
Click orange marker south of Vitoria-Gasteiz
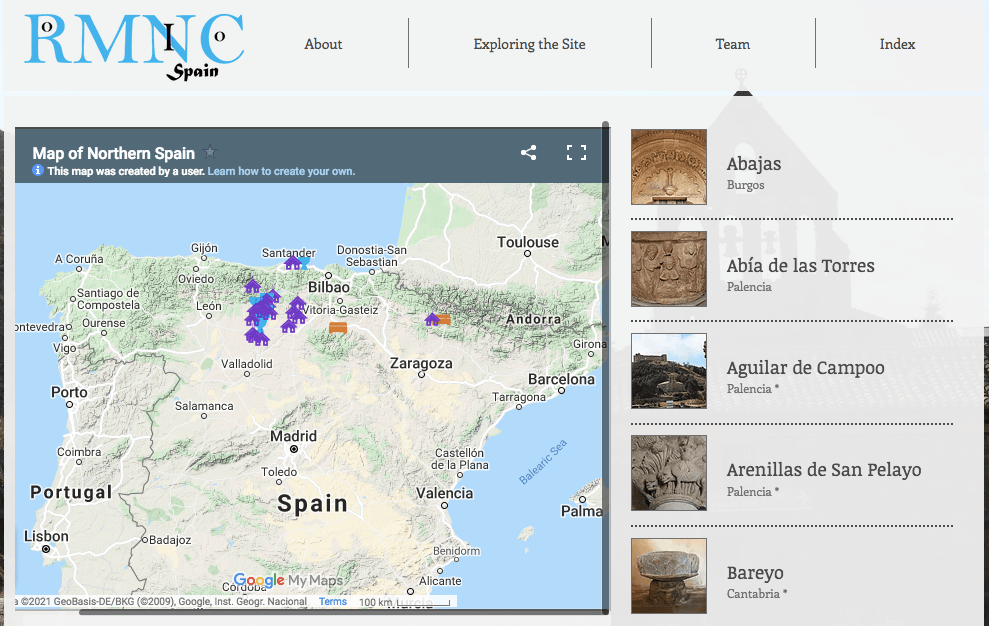(338, 327)
